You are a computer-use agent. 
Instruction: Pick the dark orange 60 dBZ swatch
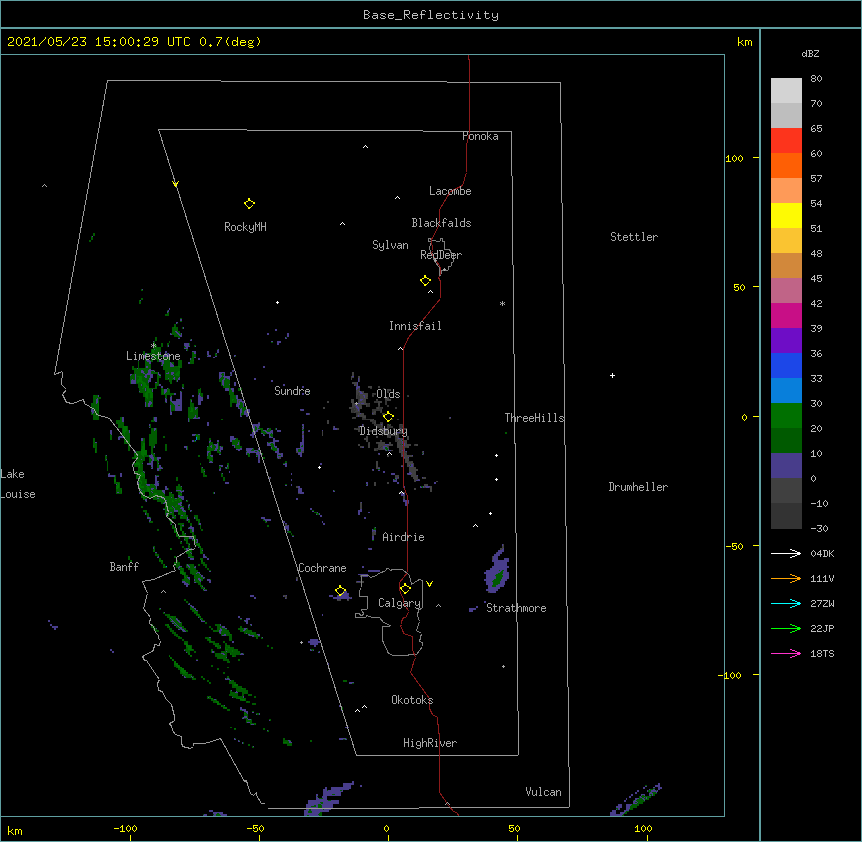786,165
